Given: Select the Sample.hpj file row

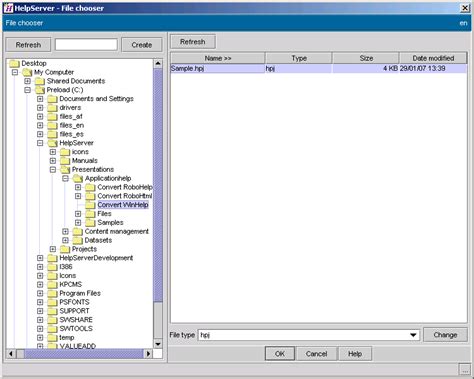Looking at the screenshot, I should pyautogui.click(x=319, y=68).
